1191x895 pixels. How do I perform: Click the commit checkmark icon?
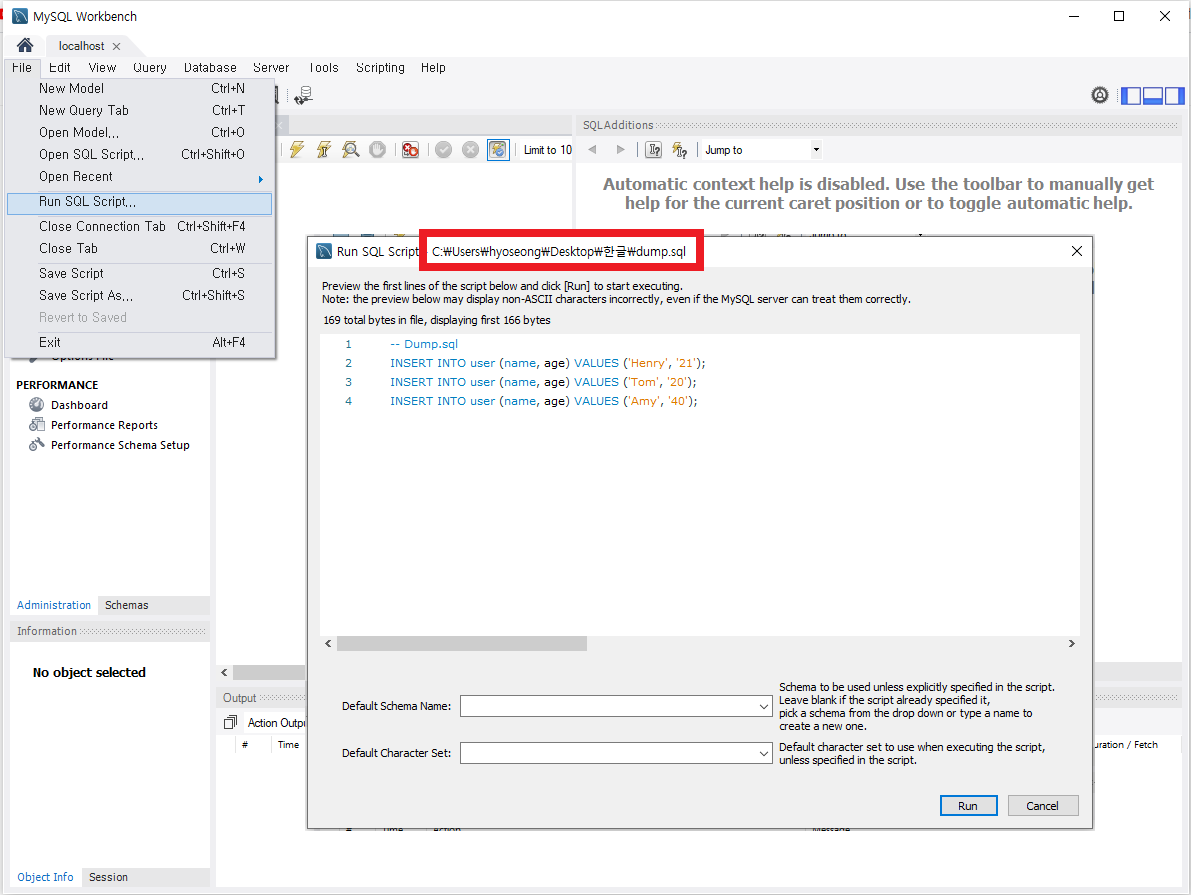coord(444,150)
